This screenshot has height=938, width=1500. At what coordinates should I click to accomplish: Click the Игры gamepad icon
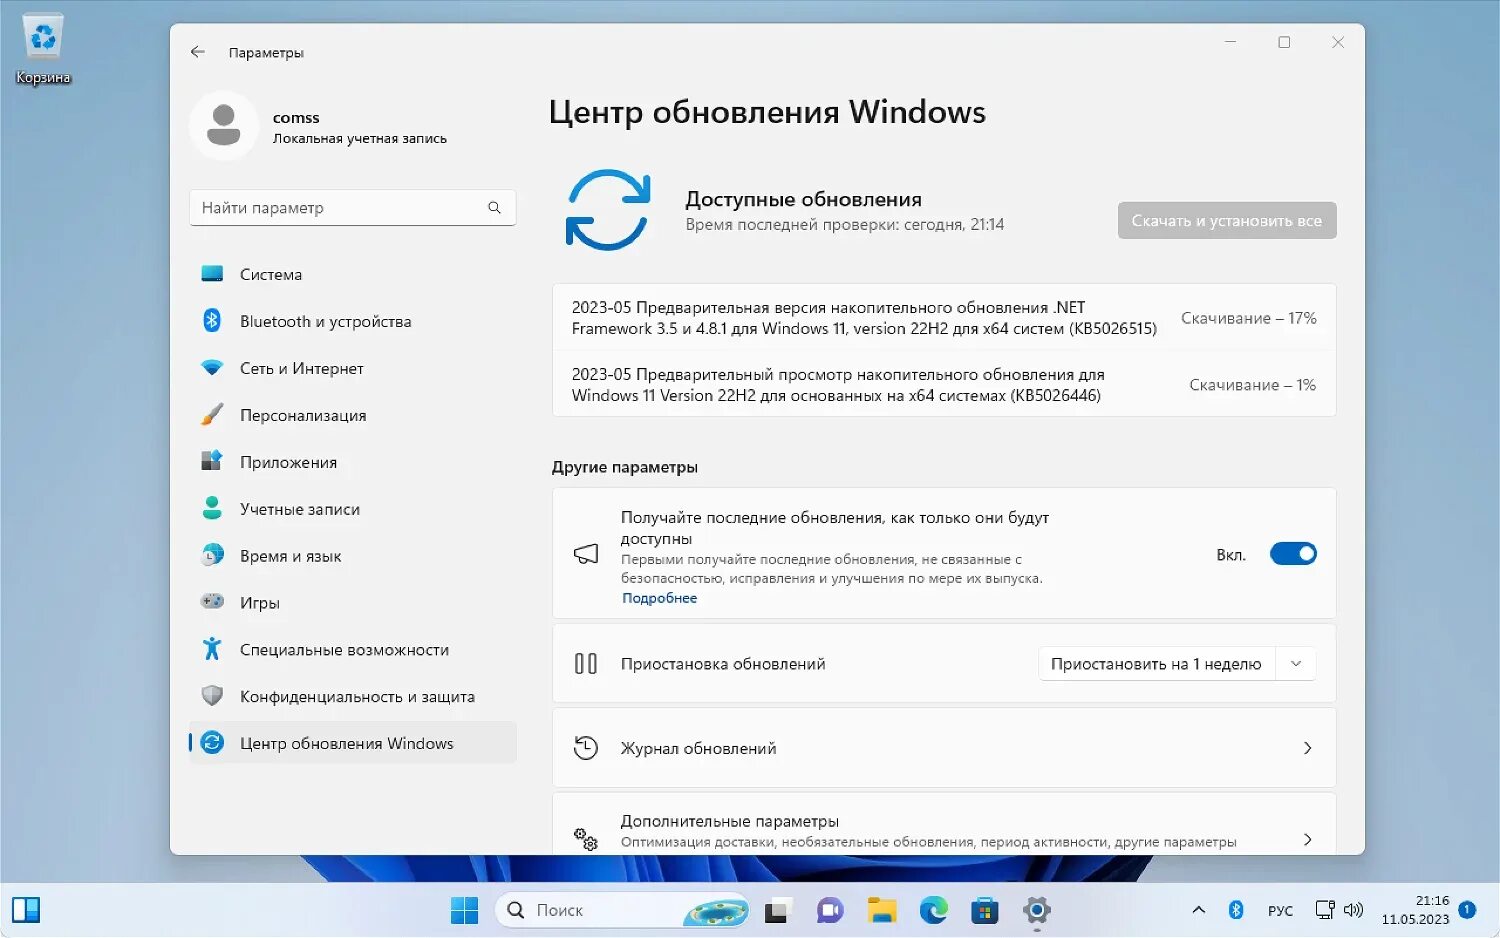[212, 602]
